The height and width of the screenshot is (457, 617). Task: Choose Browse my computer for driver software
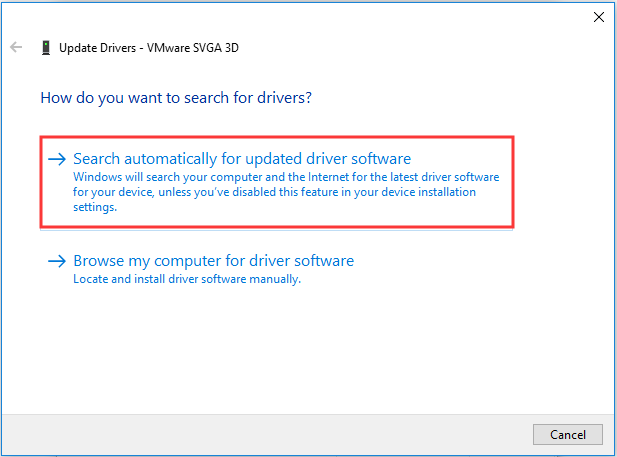pos(213,261)
